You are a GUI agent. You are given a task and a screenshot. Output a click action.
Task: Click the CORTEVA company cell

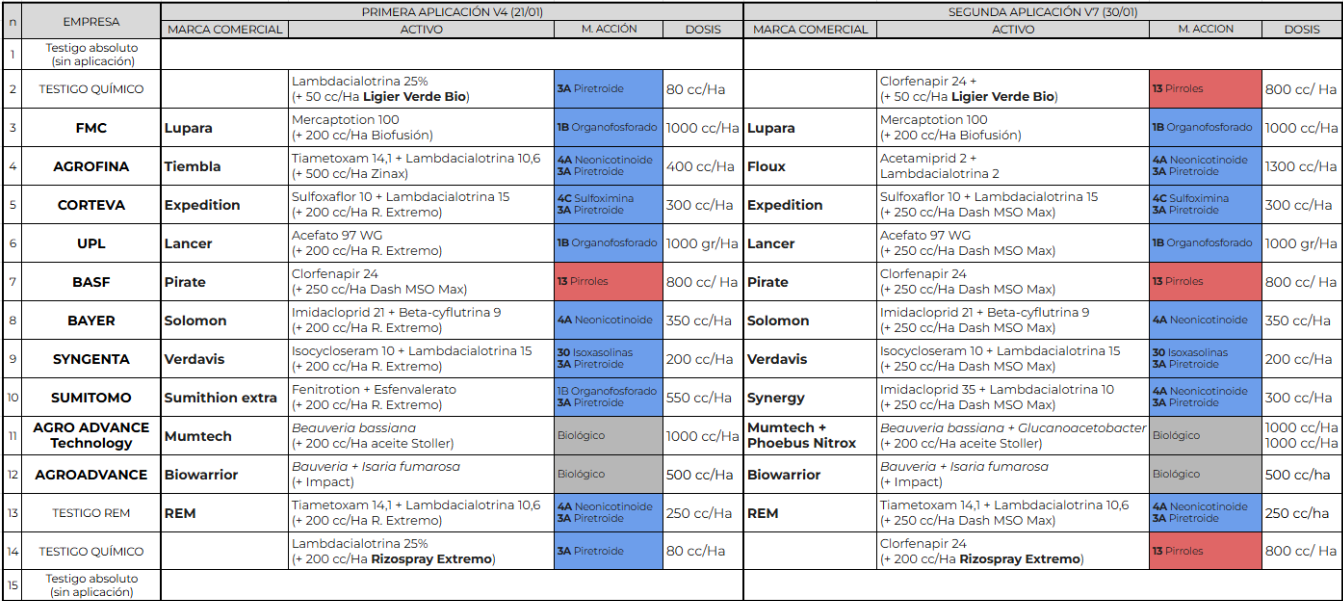[91, 205]
